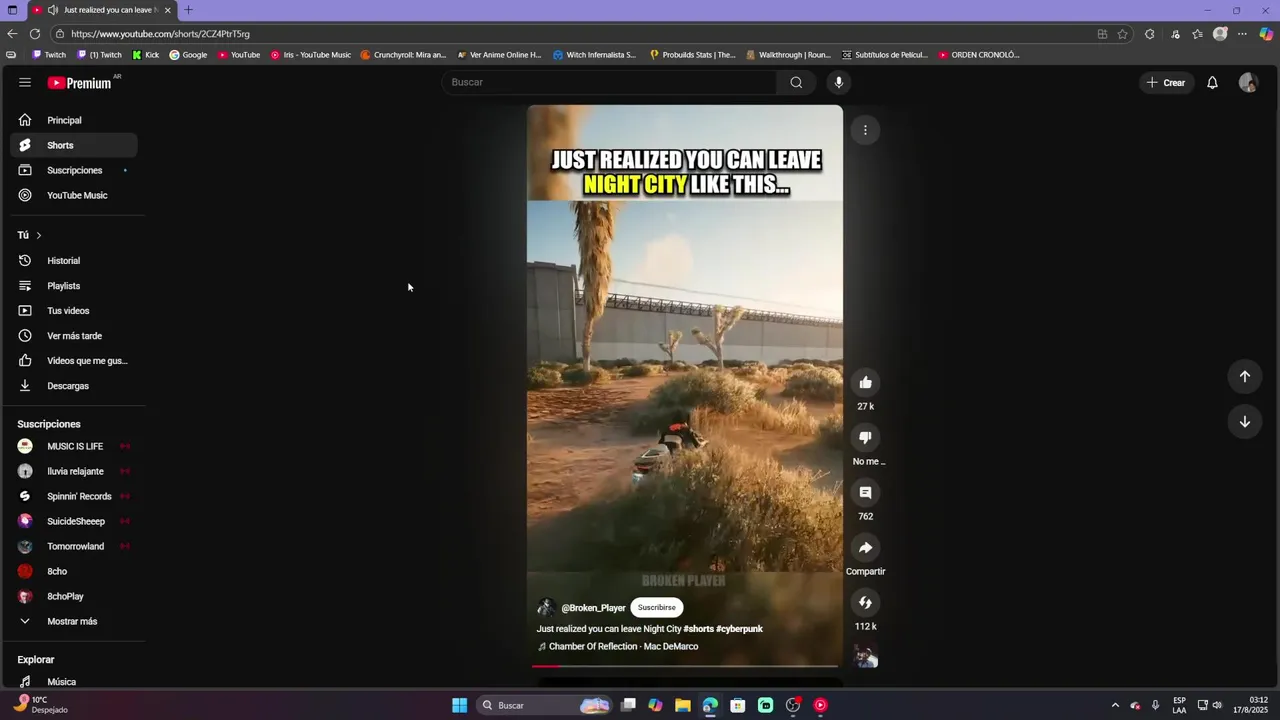Open the Kick bookmark
Screen dimensions: 1280x720
pyautogui.click(x=146, y=55)
